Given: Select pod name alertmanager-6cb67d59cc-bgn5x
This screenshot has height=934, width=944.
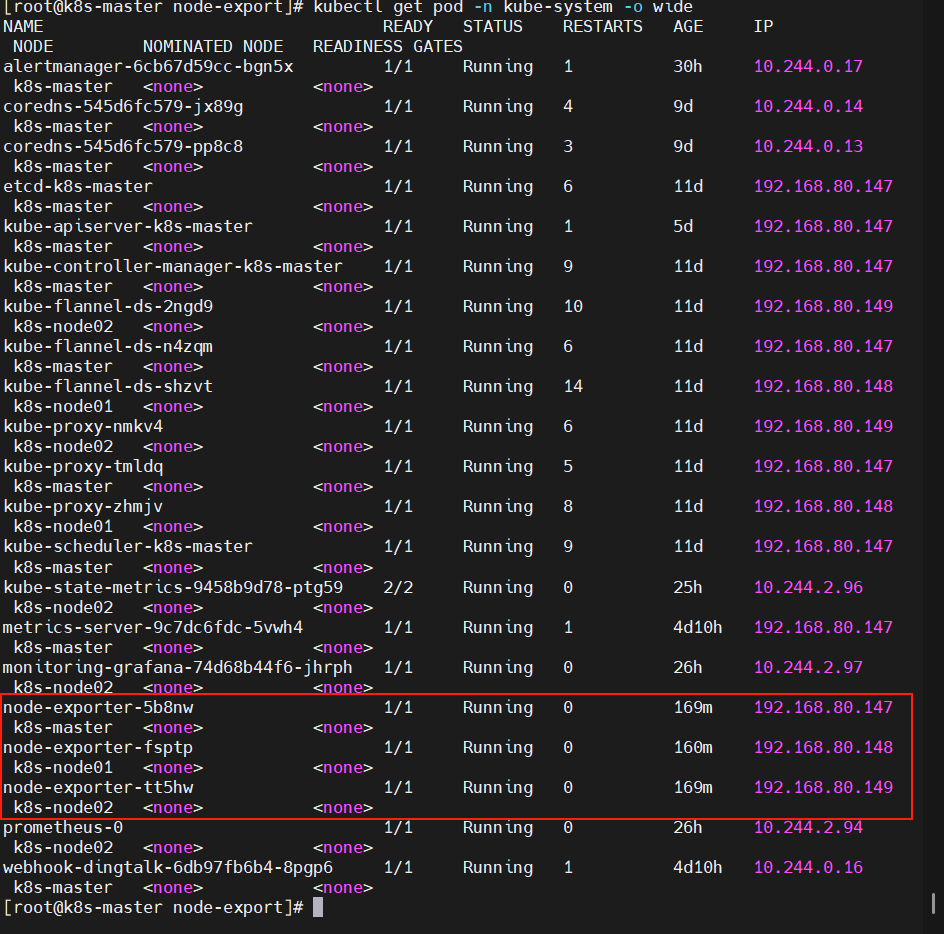Looking at the screenshot, I should pos(148,66).
